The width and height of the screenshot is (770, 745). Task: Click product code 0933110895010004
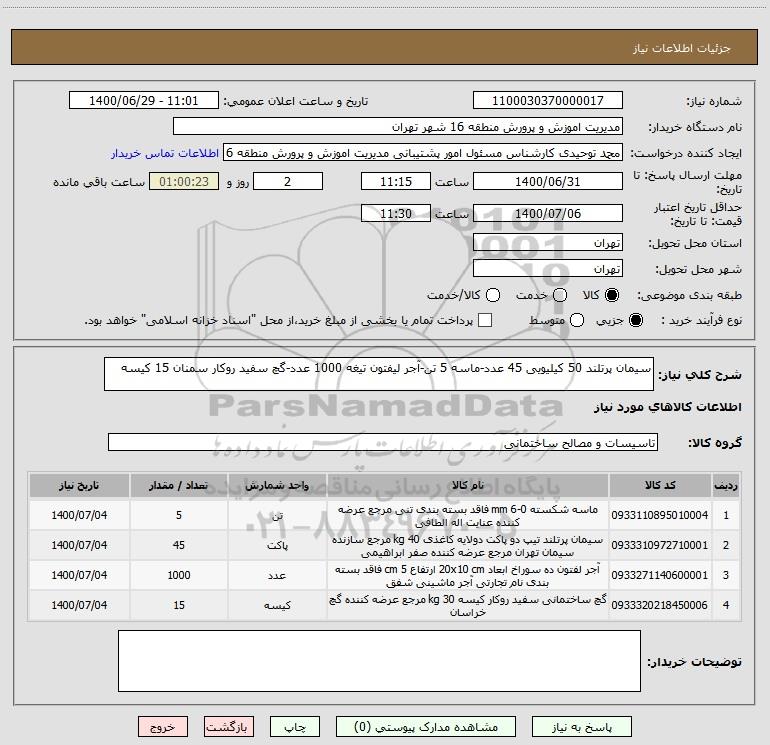coord(660,515)
